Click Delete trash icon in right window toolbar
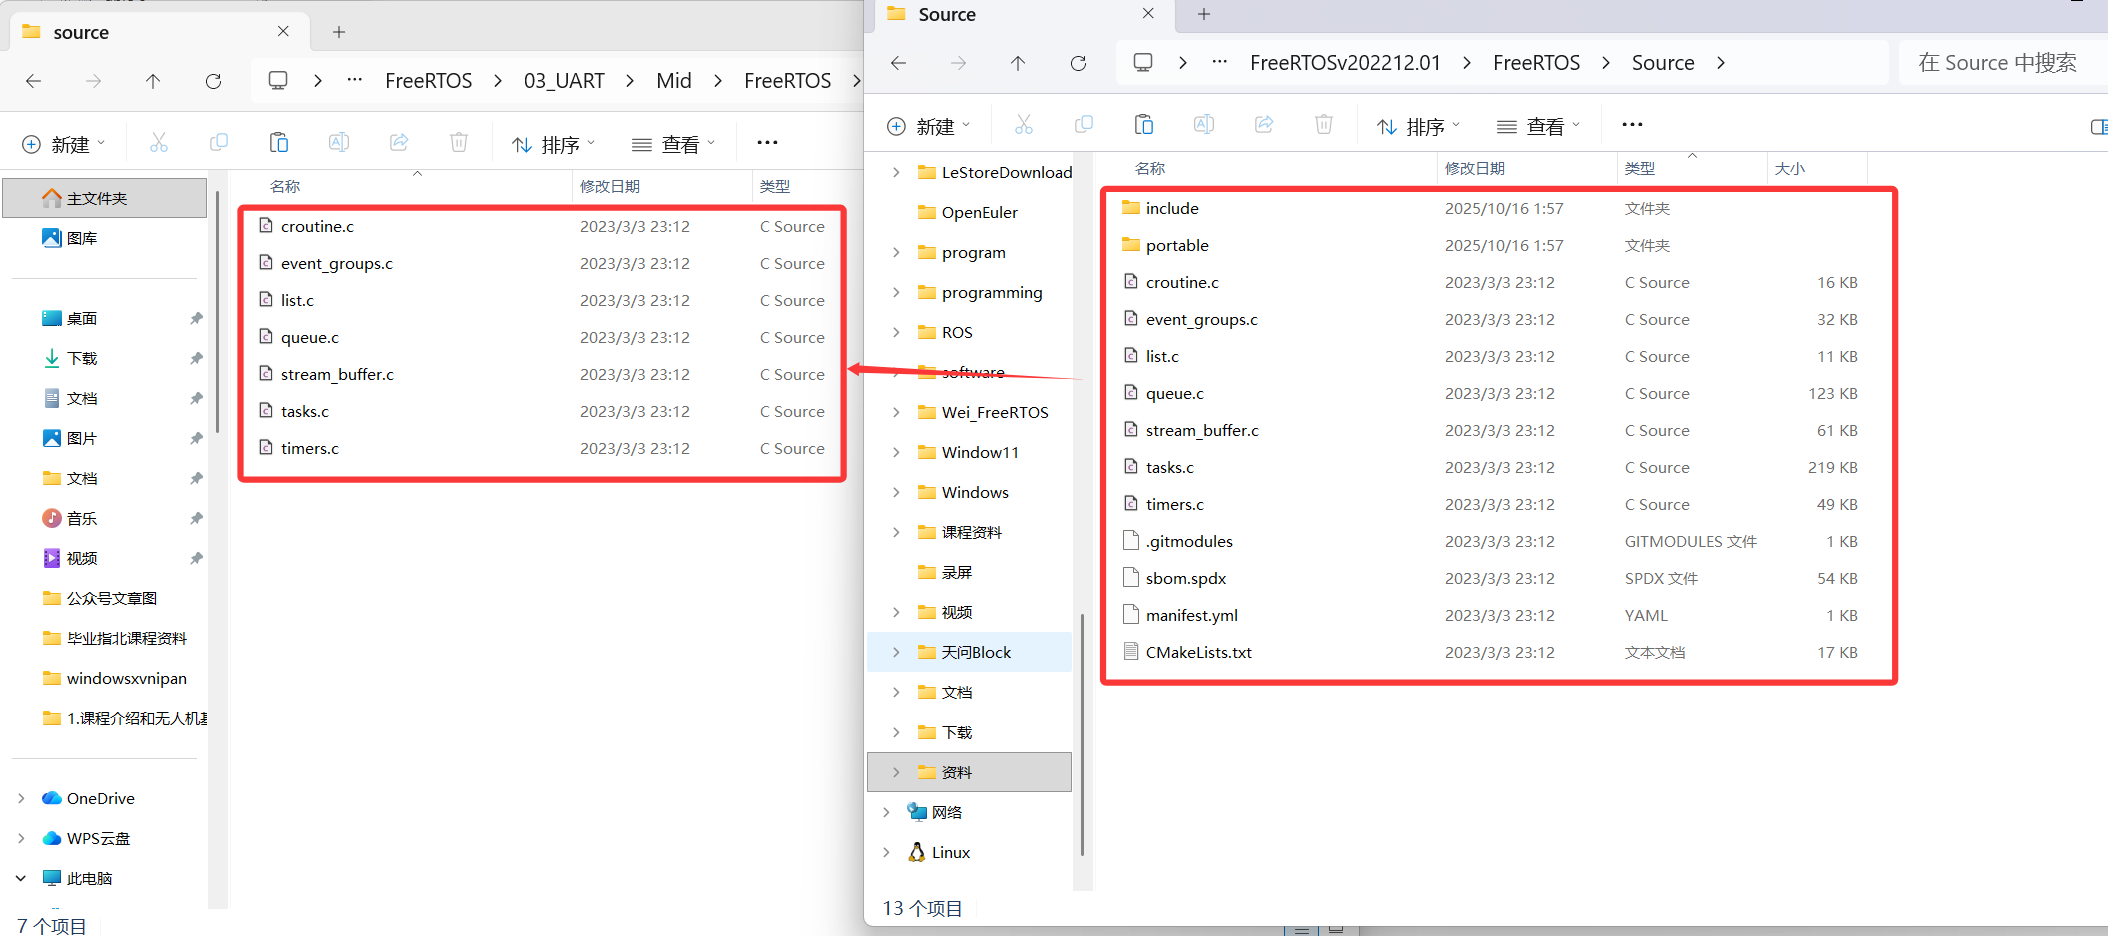Image resolution: width=2108 pixels, height=936 pixels. coord(1324,125)
